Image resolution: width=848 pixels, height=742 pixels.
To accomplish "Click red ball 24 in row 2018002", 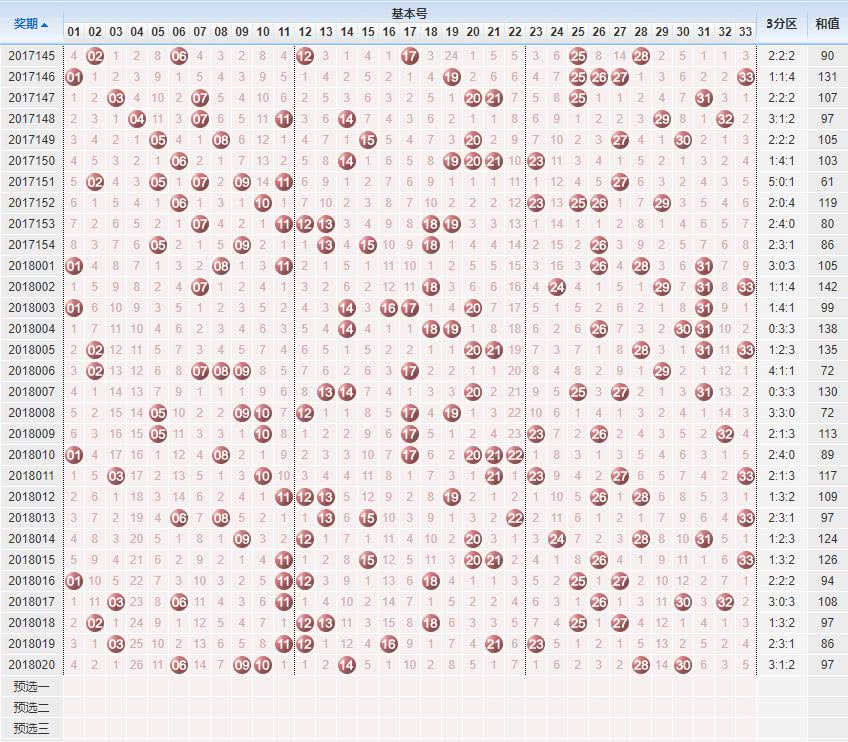I will coord(557,287).
